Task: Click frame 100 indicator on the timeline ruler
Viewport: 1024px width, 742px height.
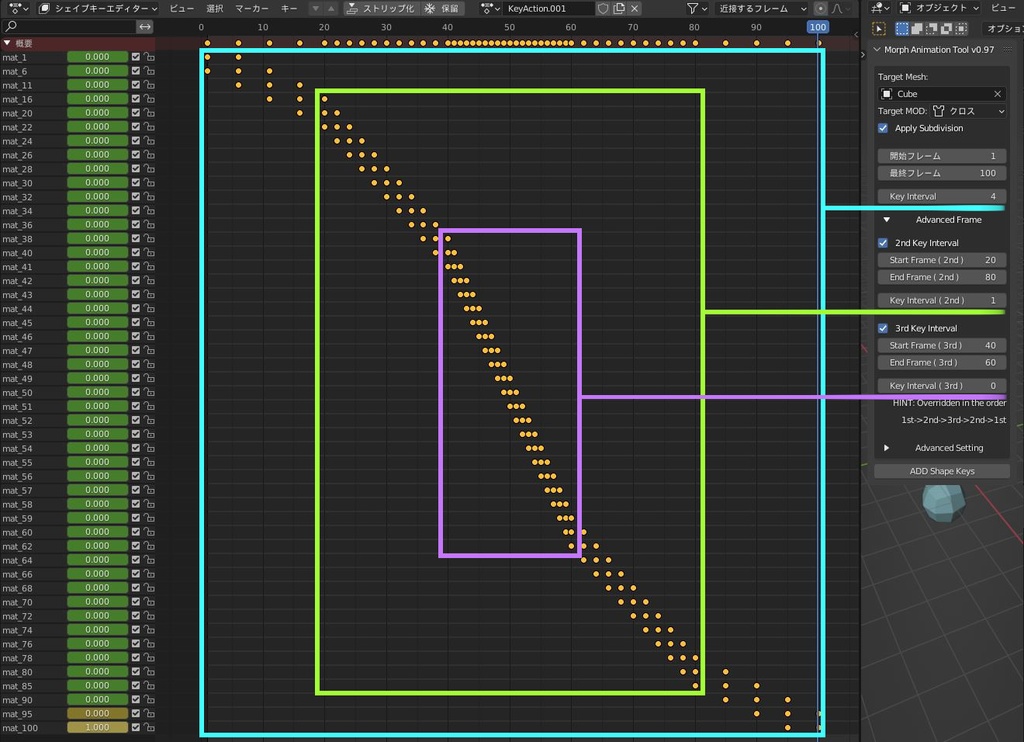Action: point(818,27)
